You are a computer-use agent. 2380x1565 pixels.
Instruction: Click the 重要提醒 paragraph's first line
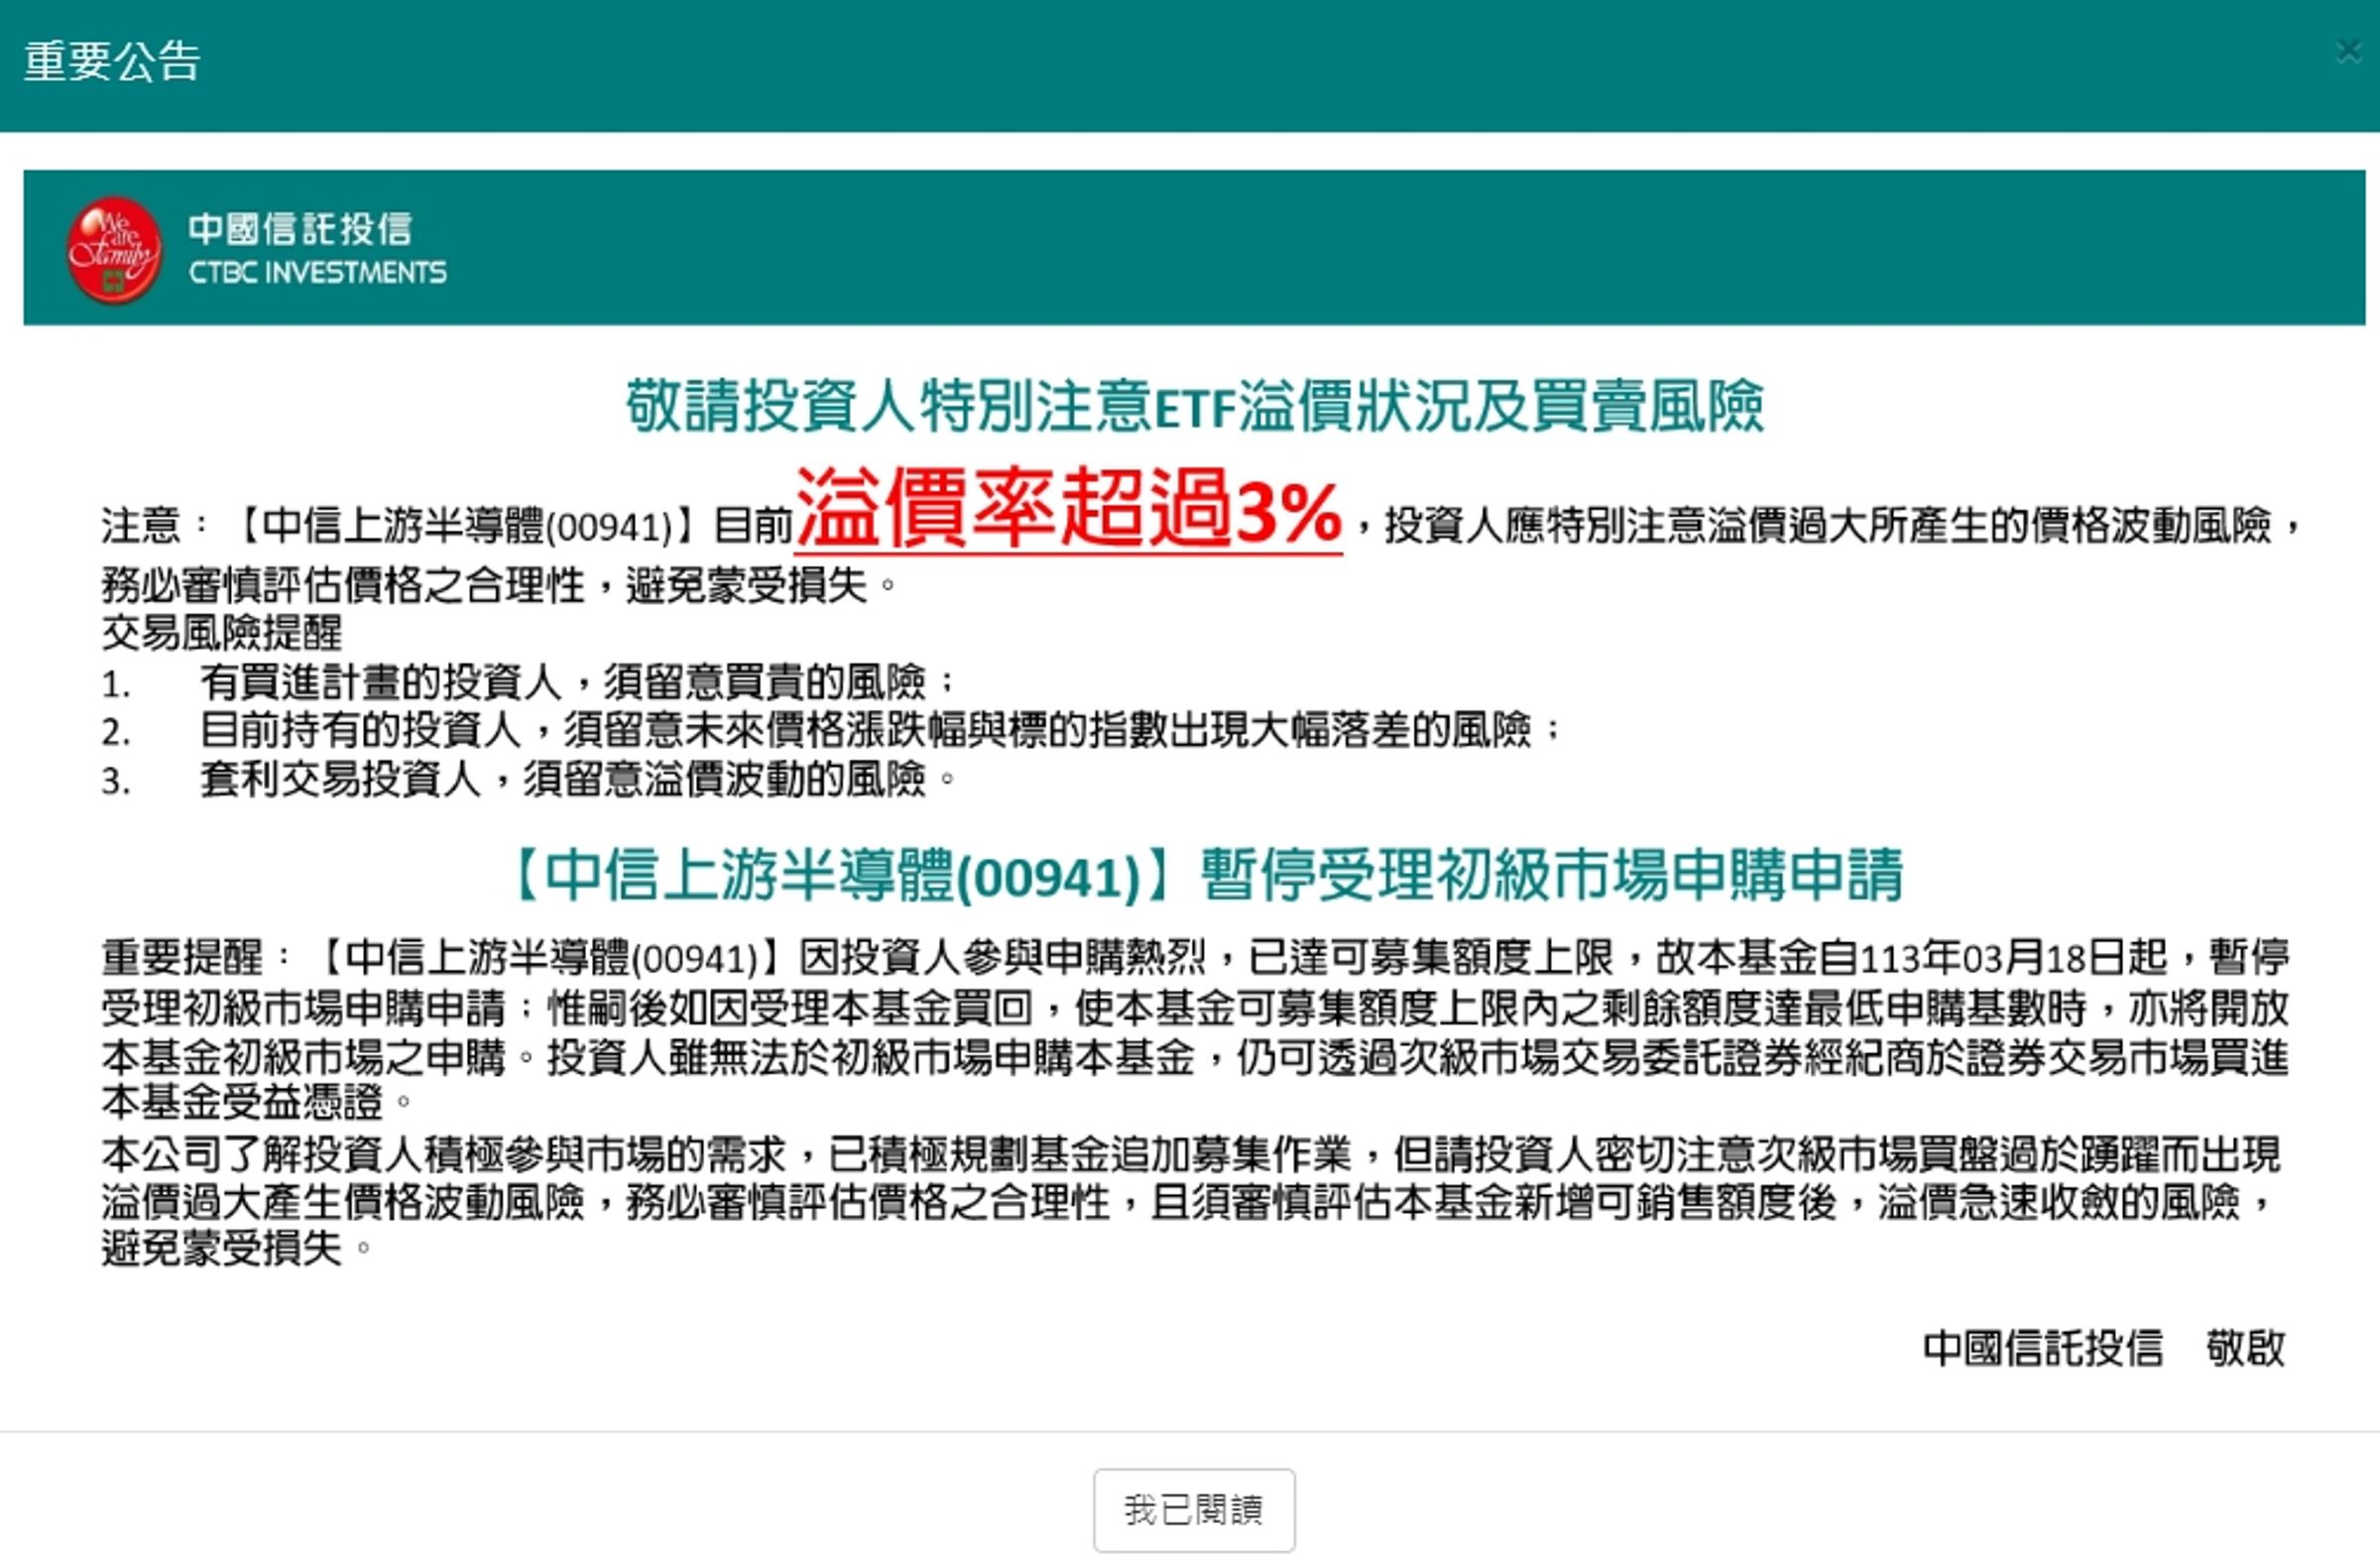pyautogui.click(x=1195, y=957)
